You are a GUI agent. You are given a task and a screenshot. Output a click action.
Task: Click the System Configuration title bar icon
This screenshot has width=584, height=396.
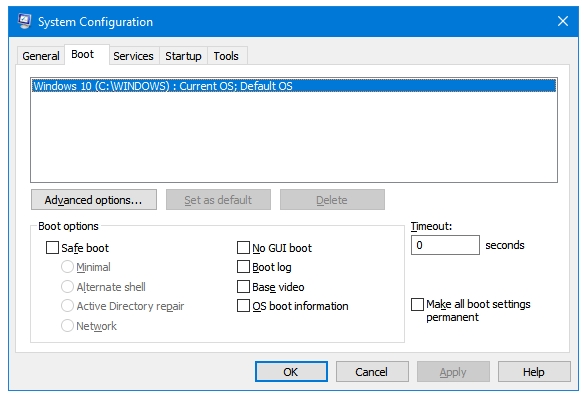[25, 21]
